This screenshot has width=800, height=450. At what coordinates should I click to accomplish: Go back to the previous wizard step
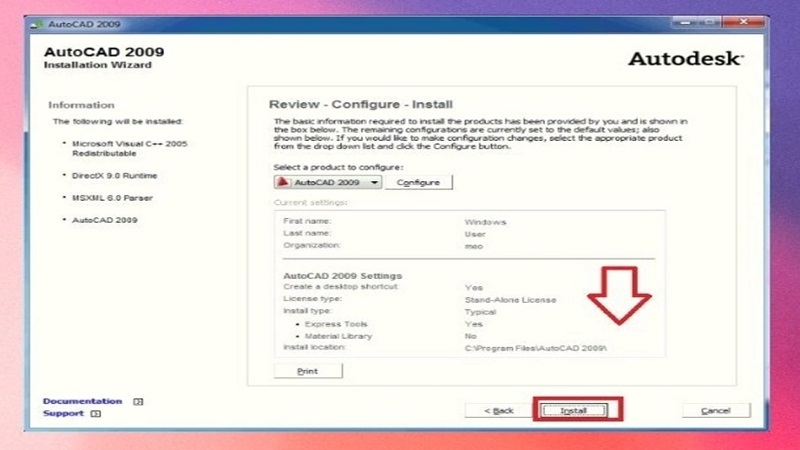[x=498, y=410]
